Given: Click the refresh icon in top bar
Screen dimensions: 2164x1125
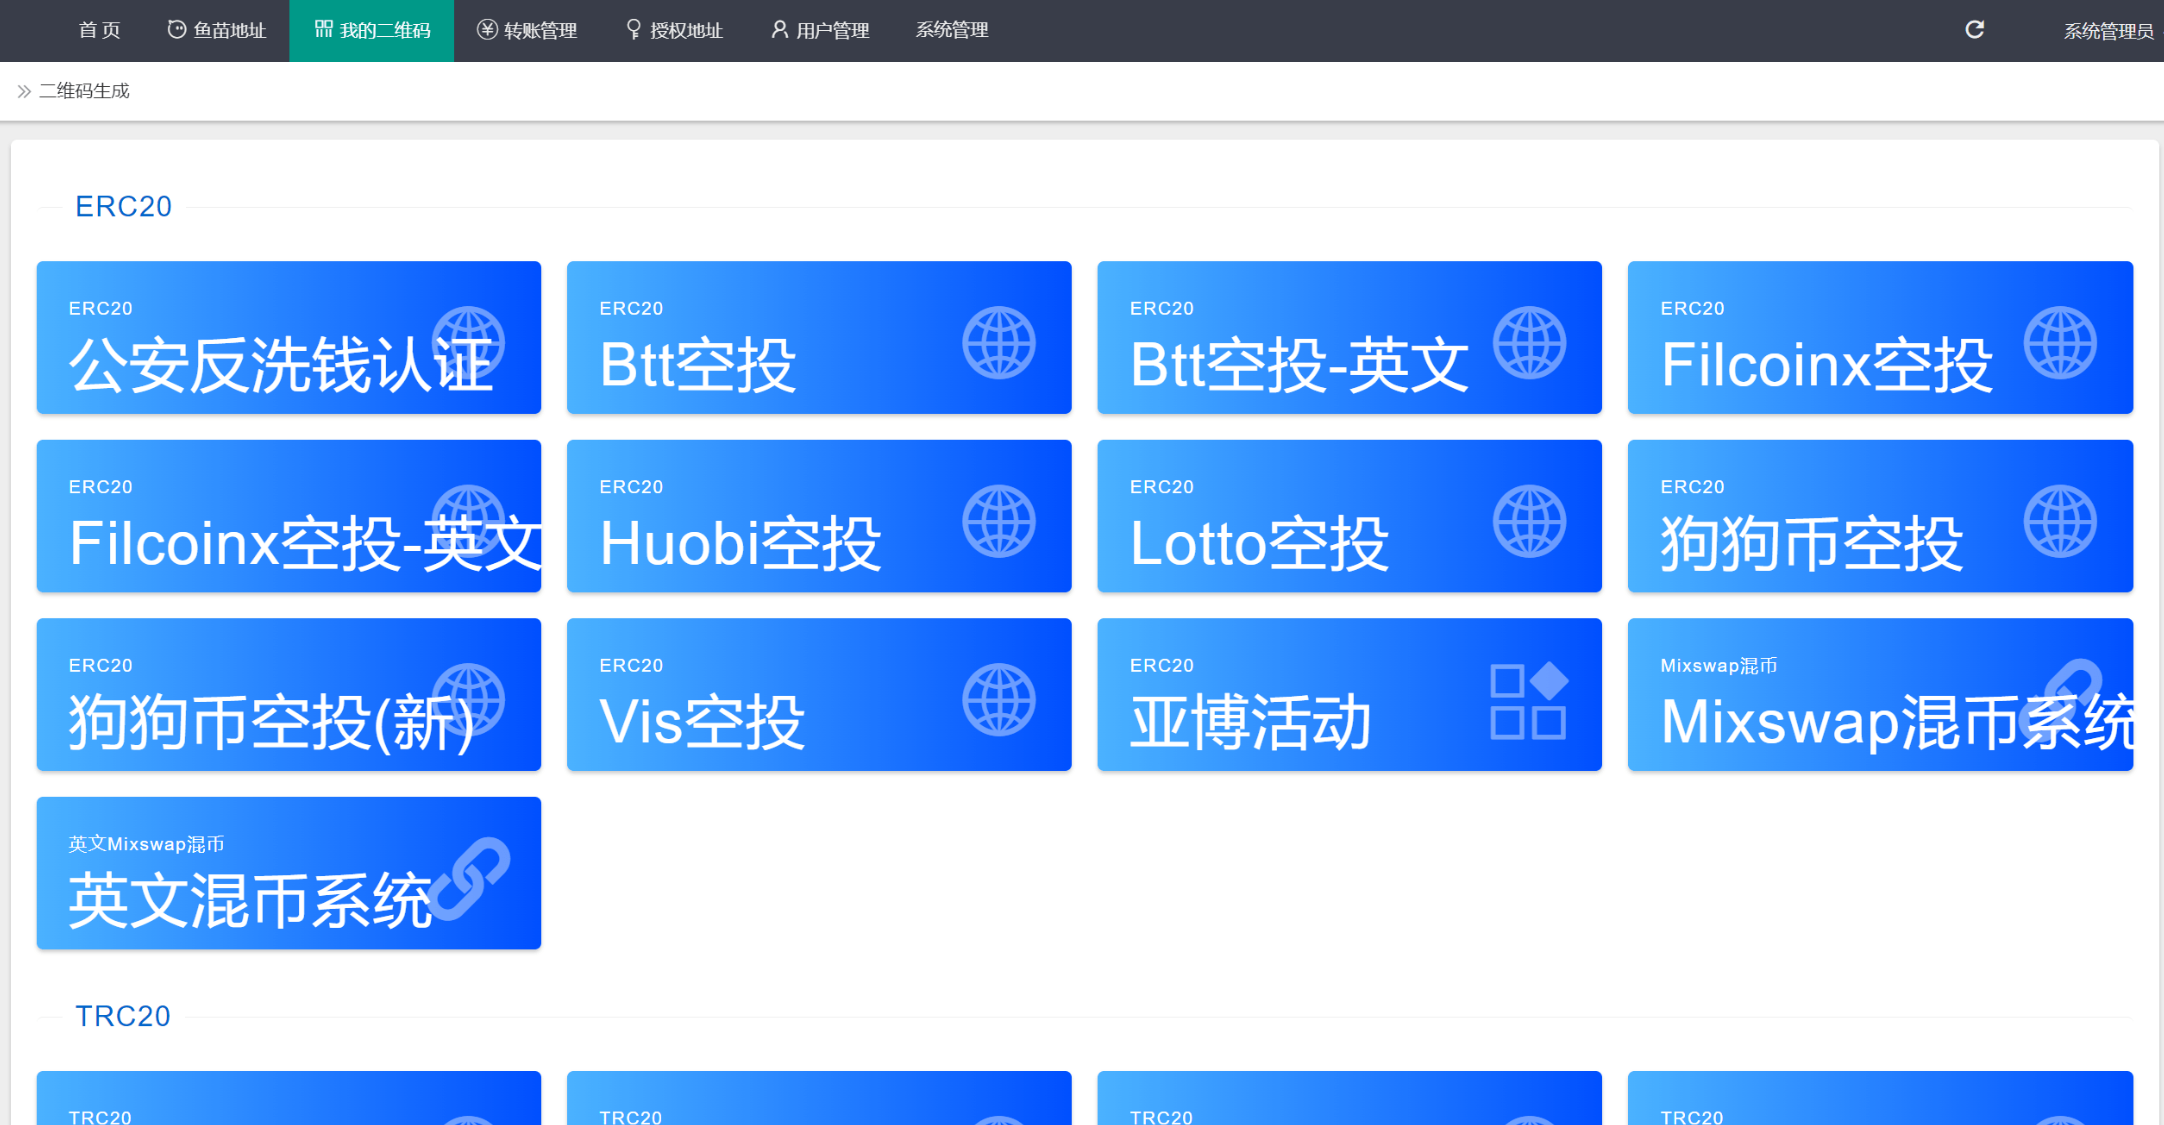Looking at the screenshot, I should [x=1974, y=30].
